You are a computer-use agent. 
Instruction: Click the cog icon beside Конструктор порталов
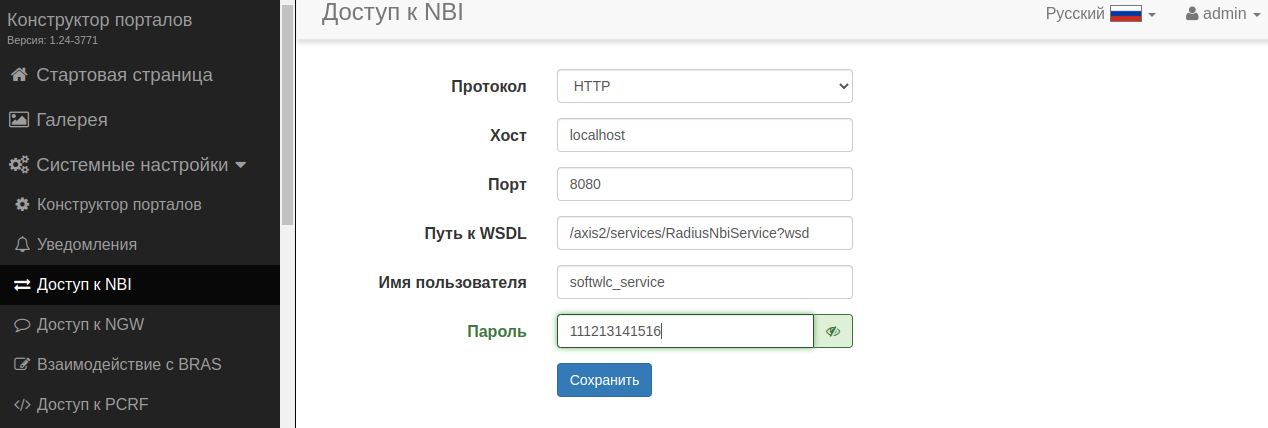coord(22,205)
